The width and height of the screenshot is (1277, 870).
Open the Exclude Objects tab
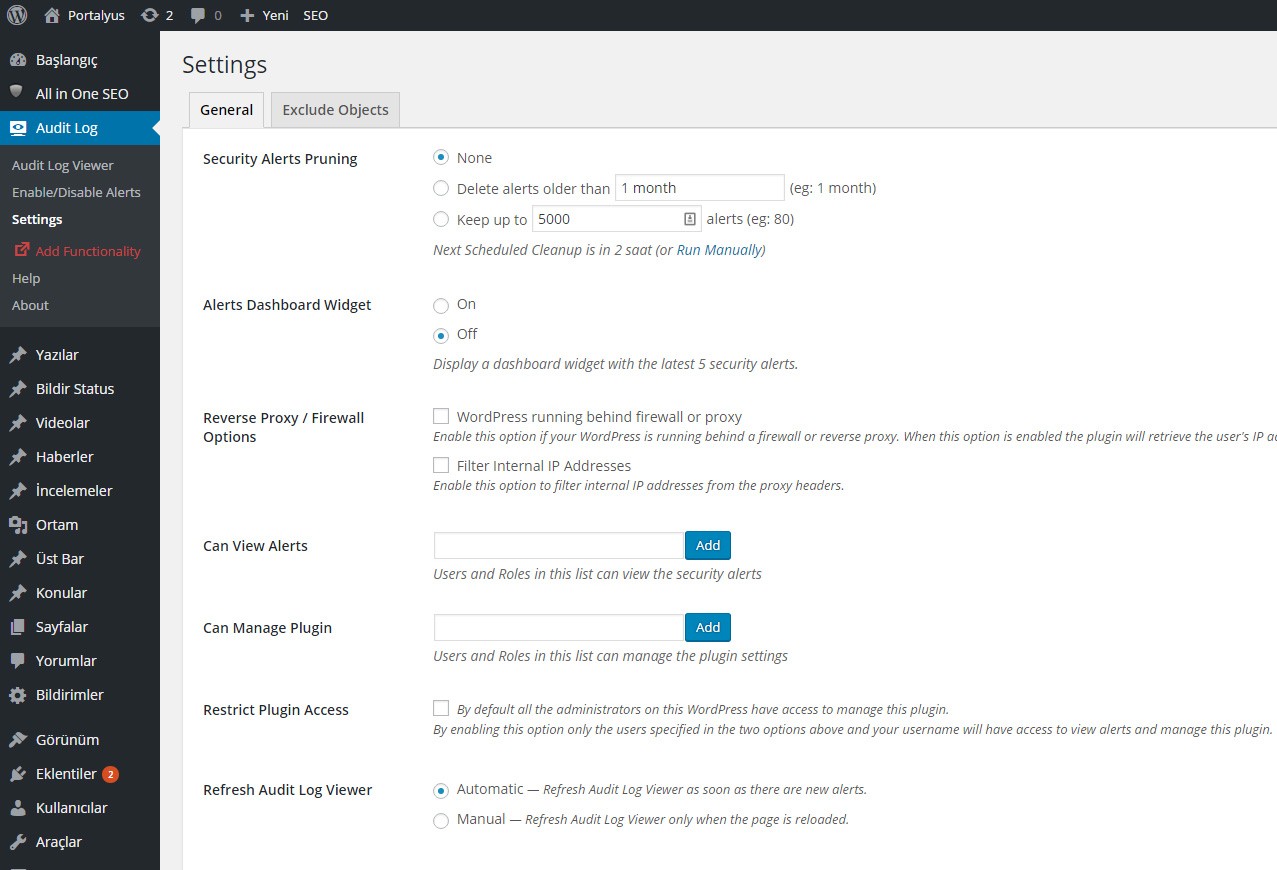pos(335,110)
